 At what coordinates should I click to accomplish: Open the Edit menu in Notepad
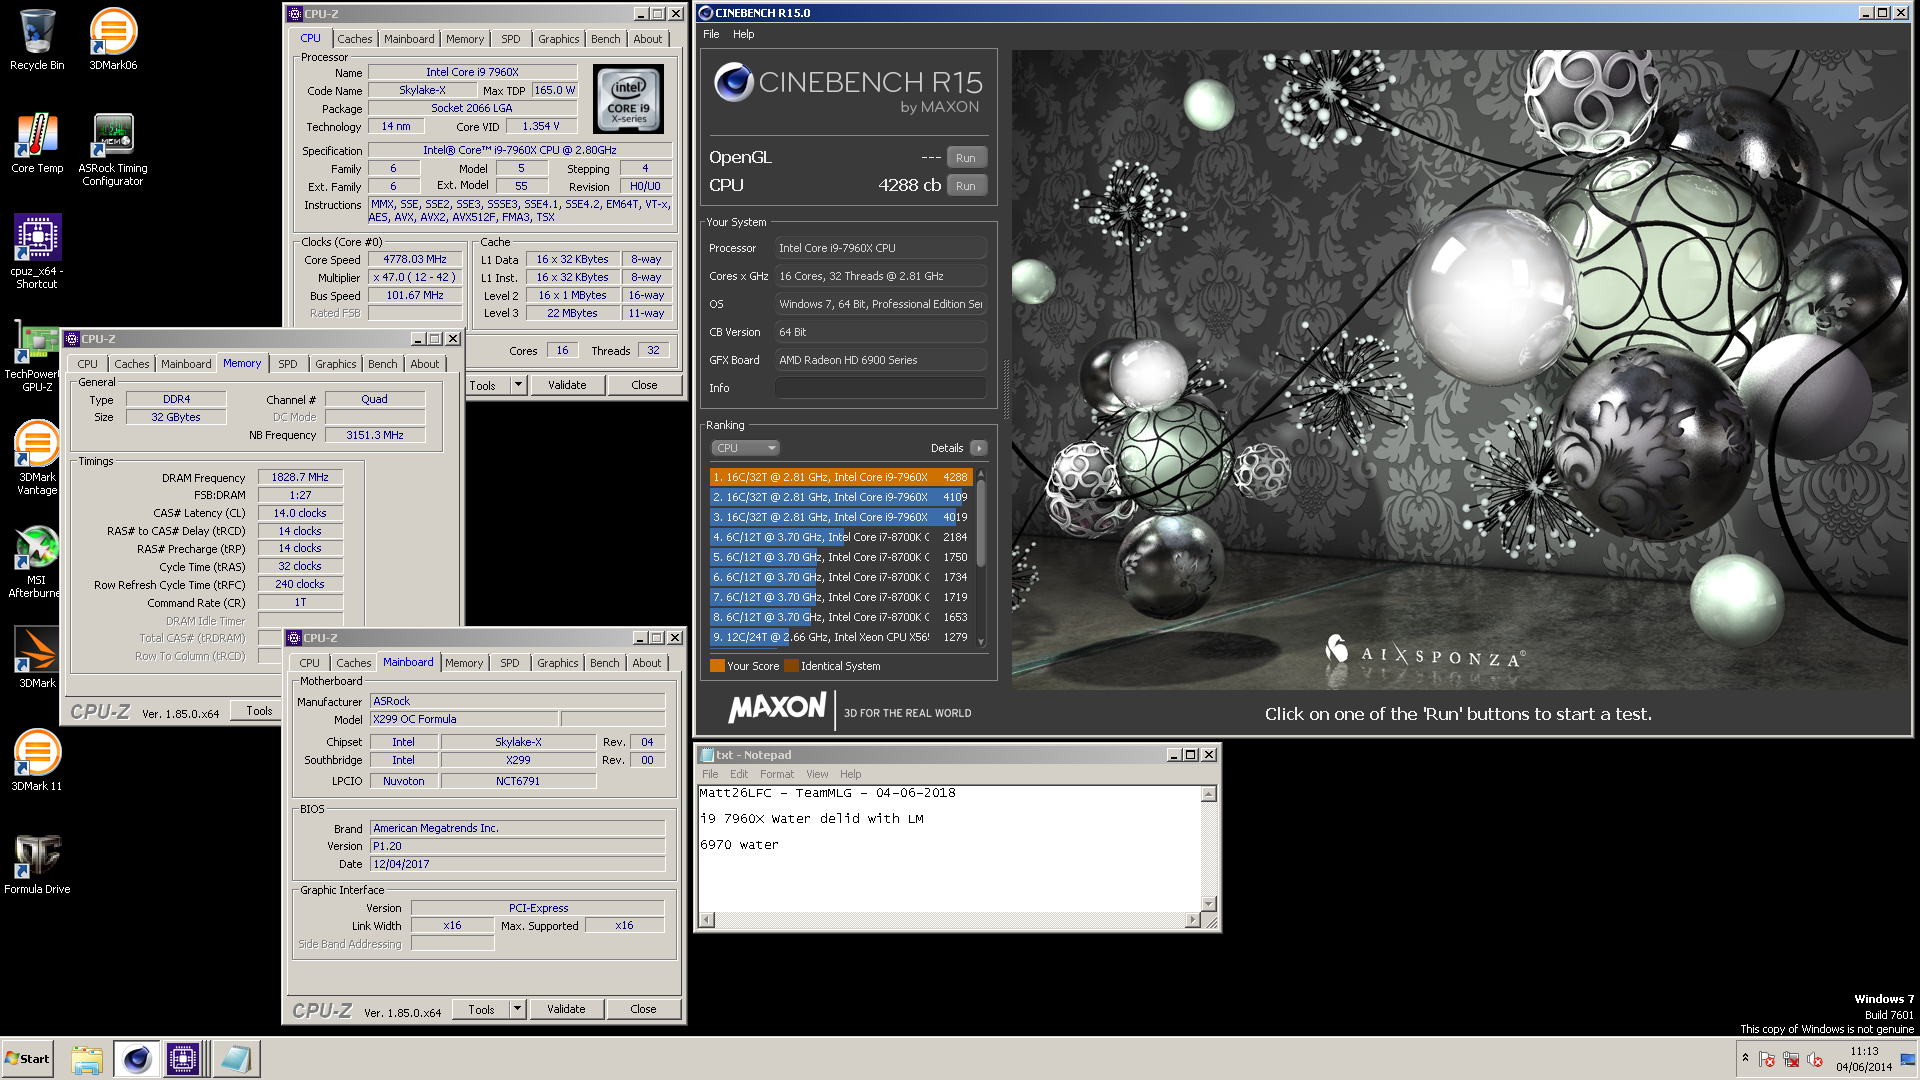(x=738, y=774)
